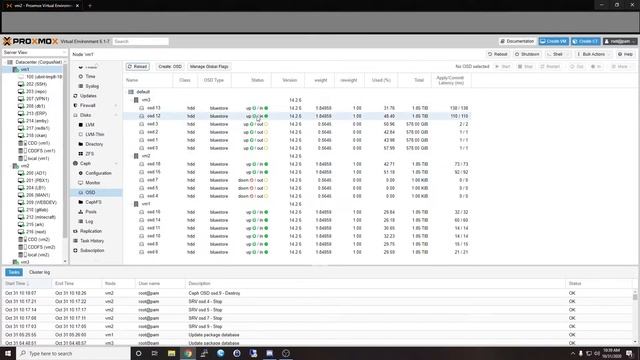Sort by Used (%) column header

point(381,80)
